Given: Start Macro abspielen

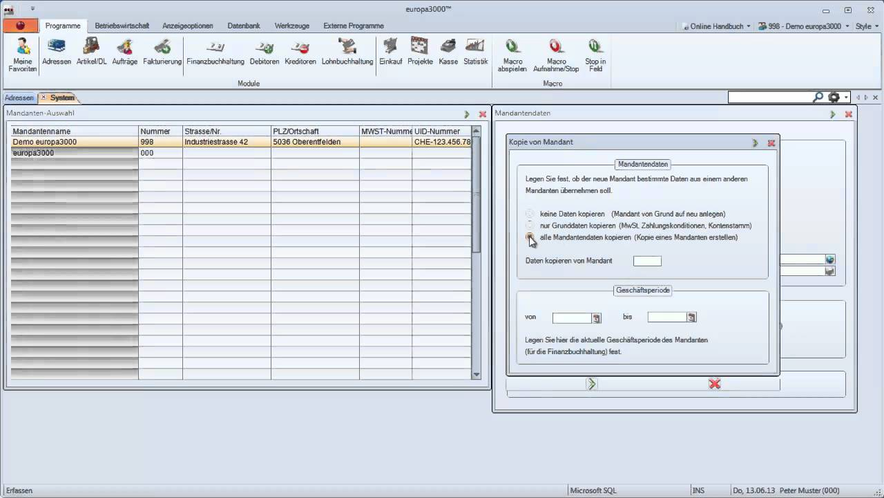Looking at the screenshot, I should pyautogui.click(x=512, y=51).
